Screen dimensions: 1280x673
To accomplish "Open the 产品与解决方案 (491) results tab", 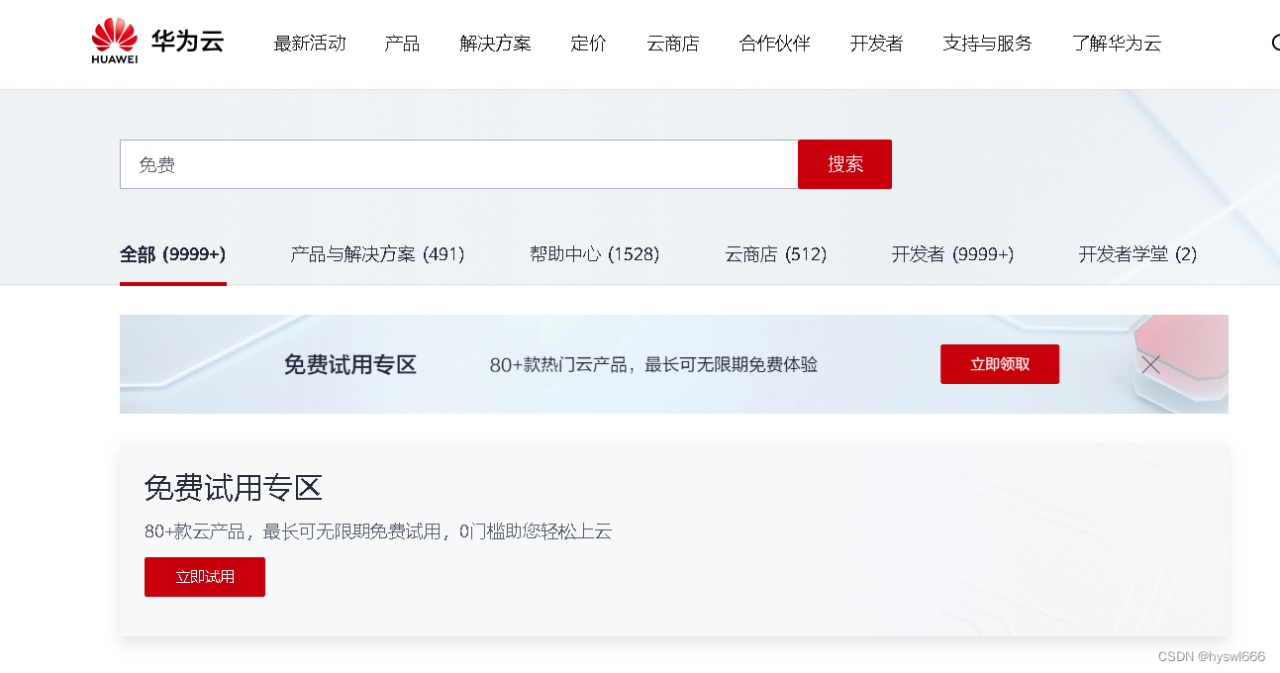I will point(377,255).
